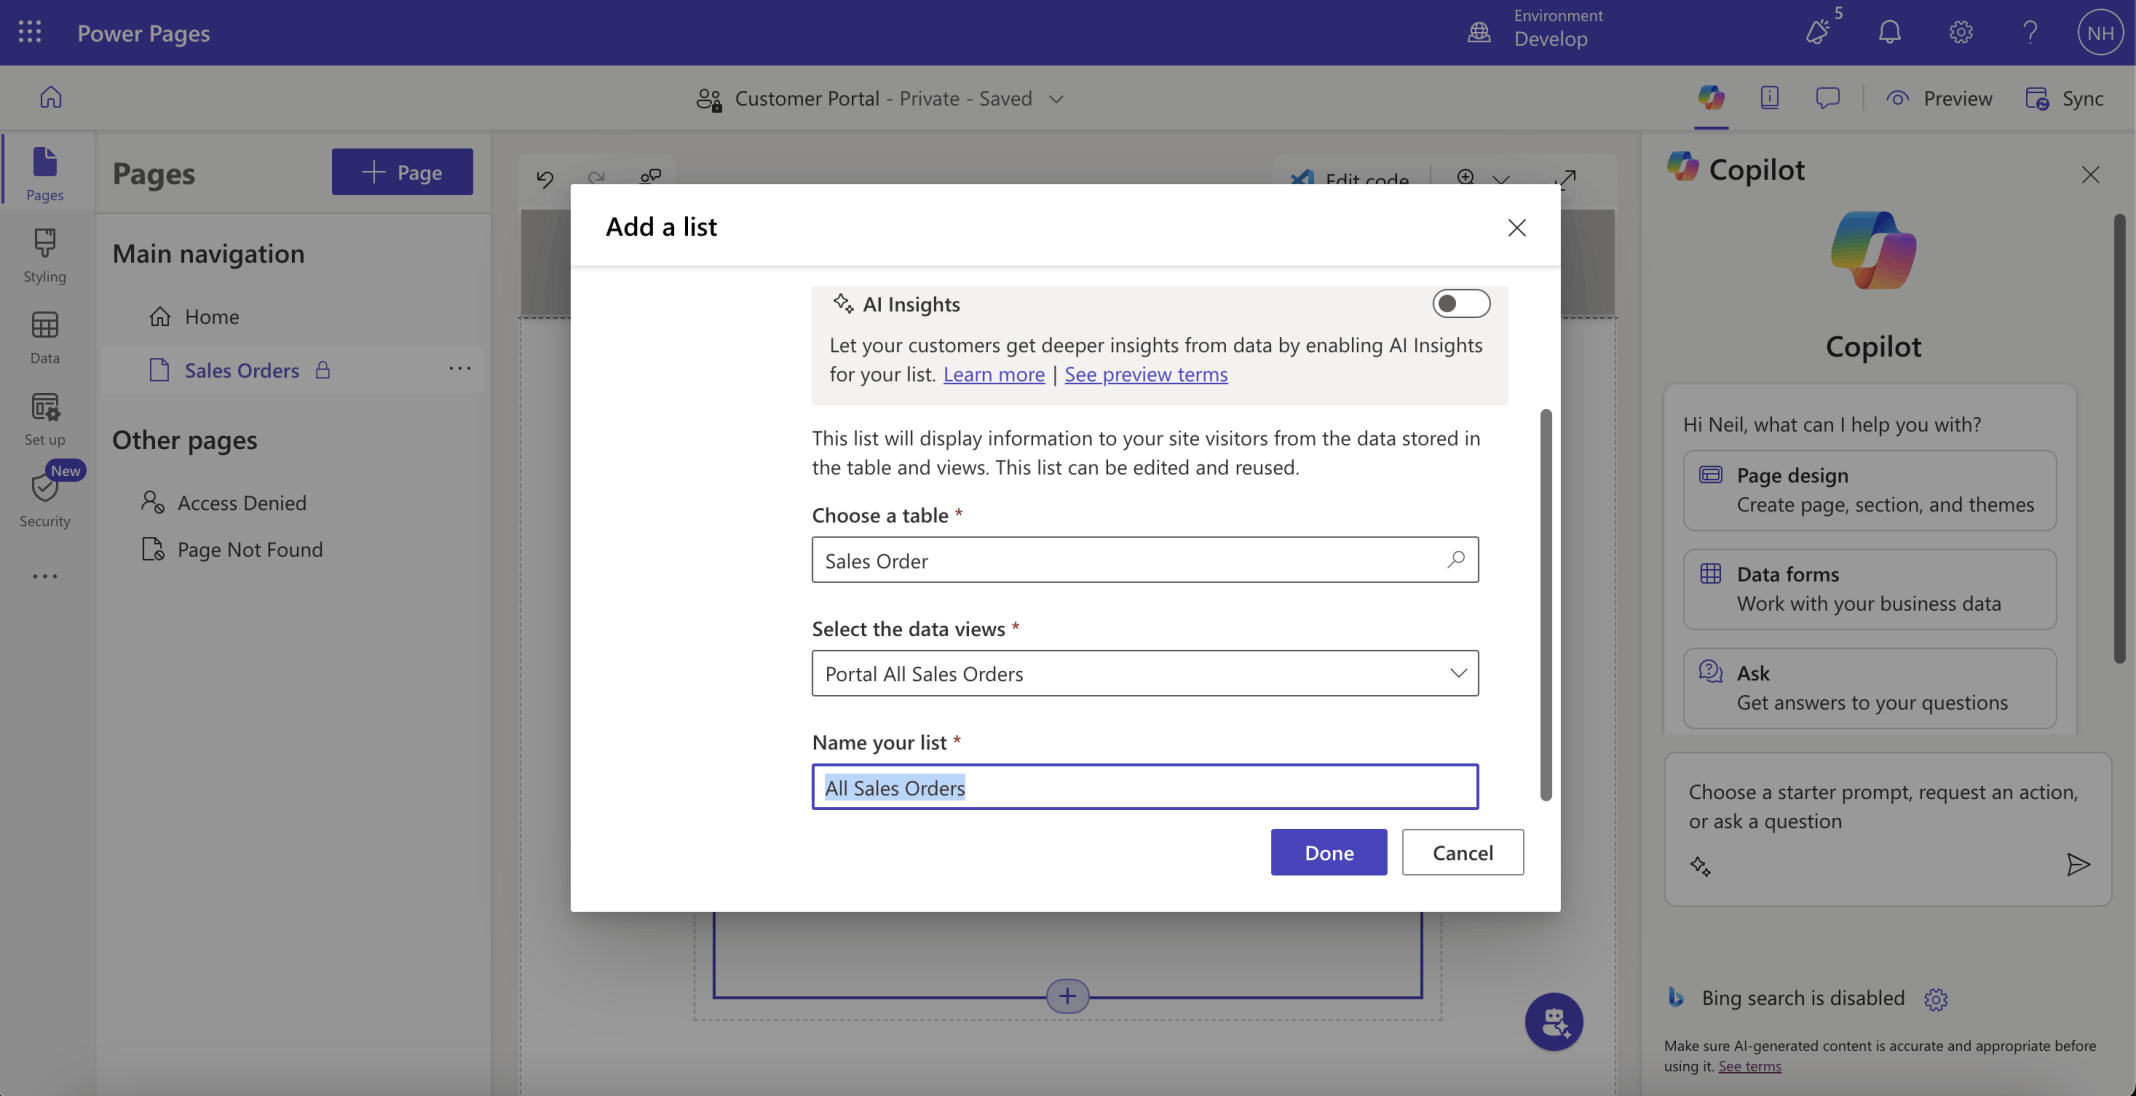Open Bing search settings gear
The height and width of the screenshot is (1096, 2136).
1936,999
